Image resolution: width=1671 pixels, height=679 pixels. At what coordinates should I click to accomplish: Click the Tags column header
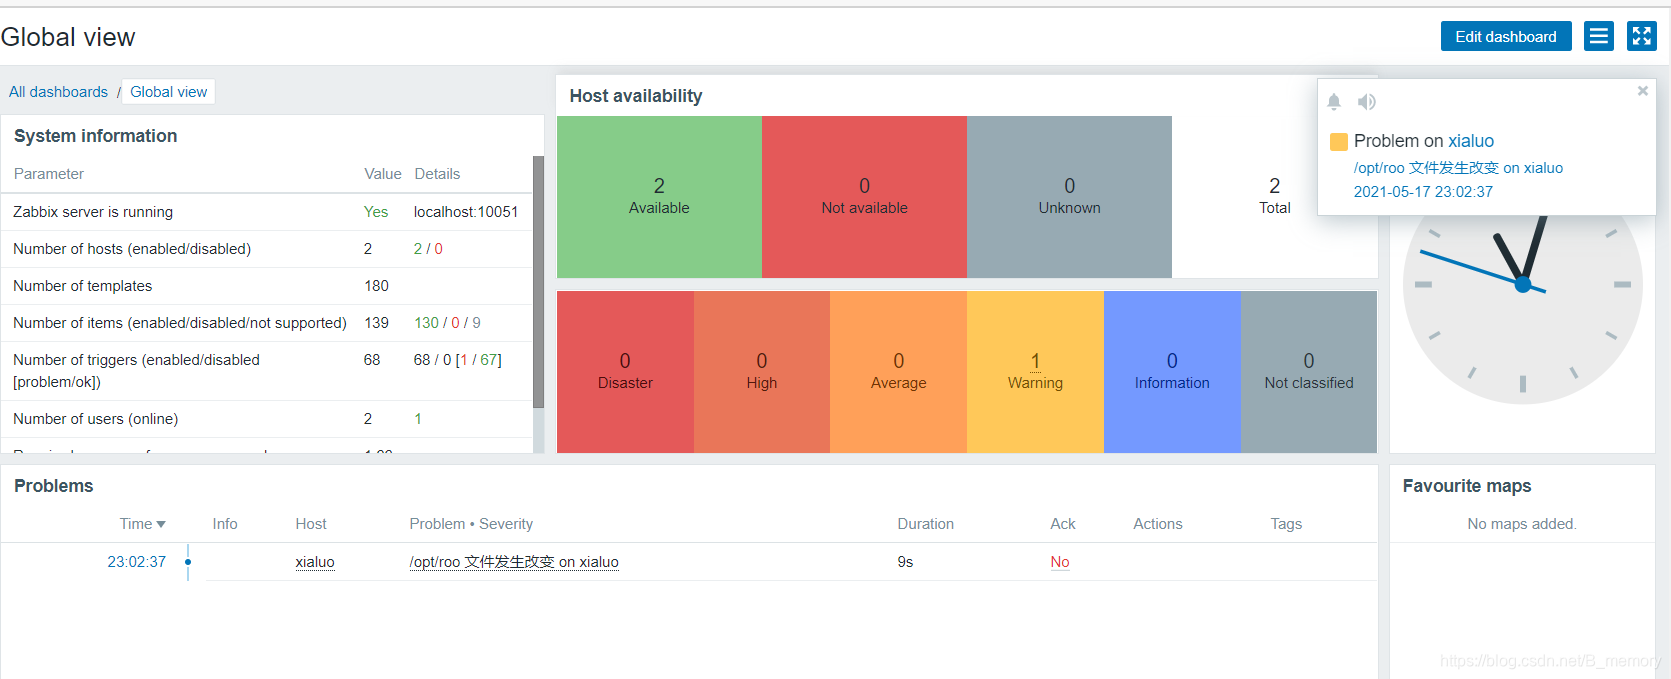pos(1286,524)
